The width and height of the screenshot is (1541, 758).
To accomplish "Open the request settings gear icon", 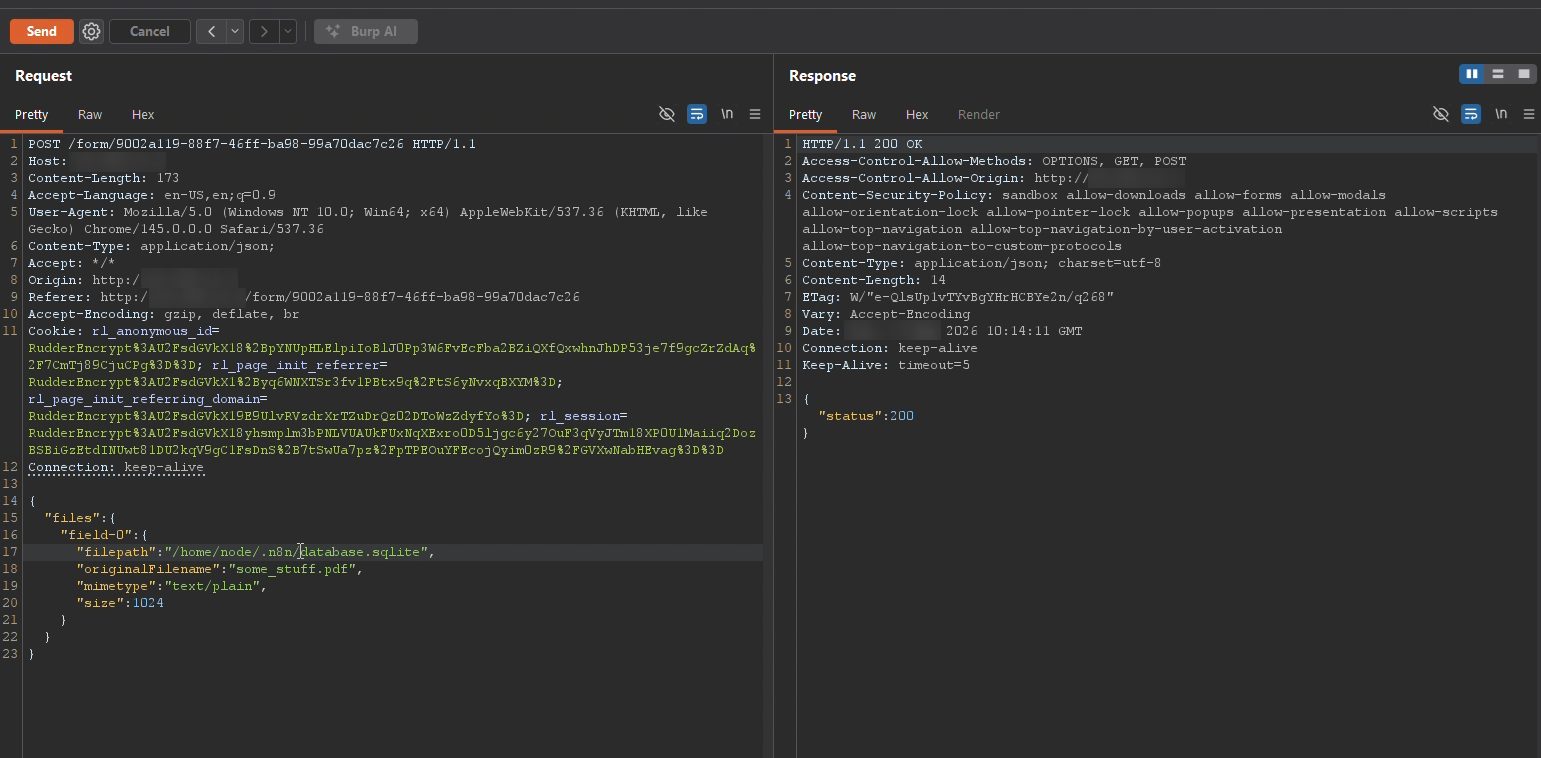I will tap(91, 32).
